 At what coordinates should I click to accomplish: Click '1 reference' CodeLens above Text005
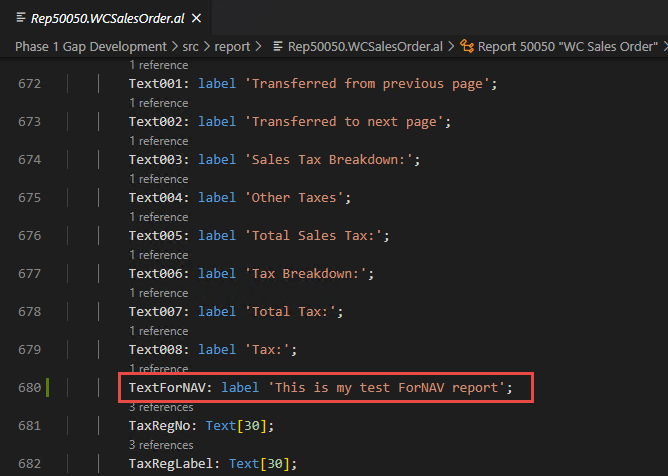coord(158,217)
